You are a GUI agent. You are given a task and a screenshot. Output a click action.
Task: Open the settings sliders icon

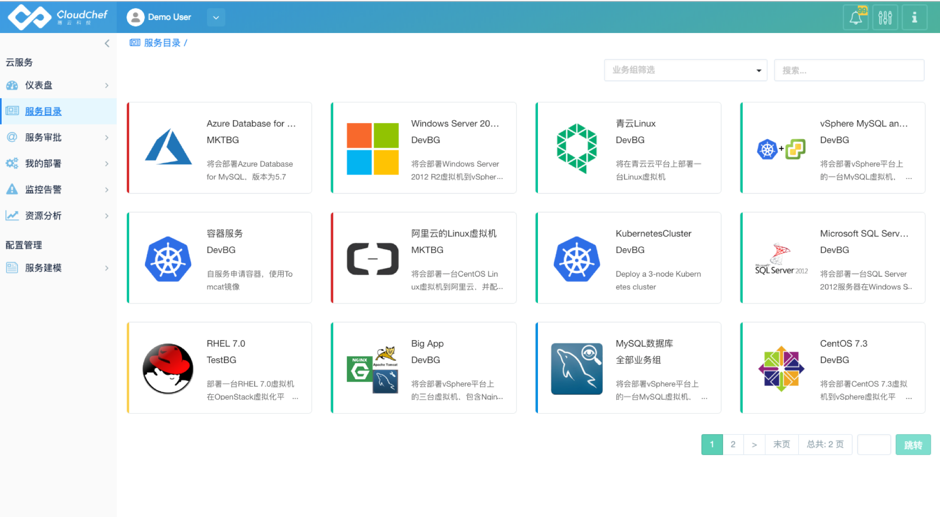point(885,17)
